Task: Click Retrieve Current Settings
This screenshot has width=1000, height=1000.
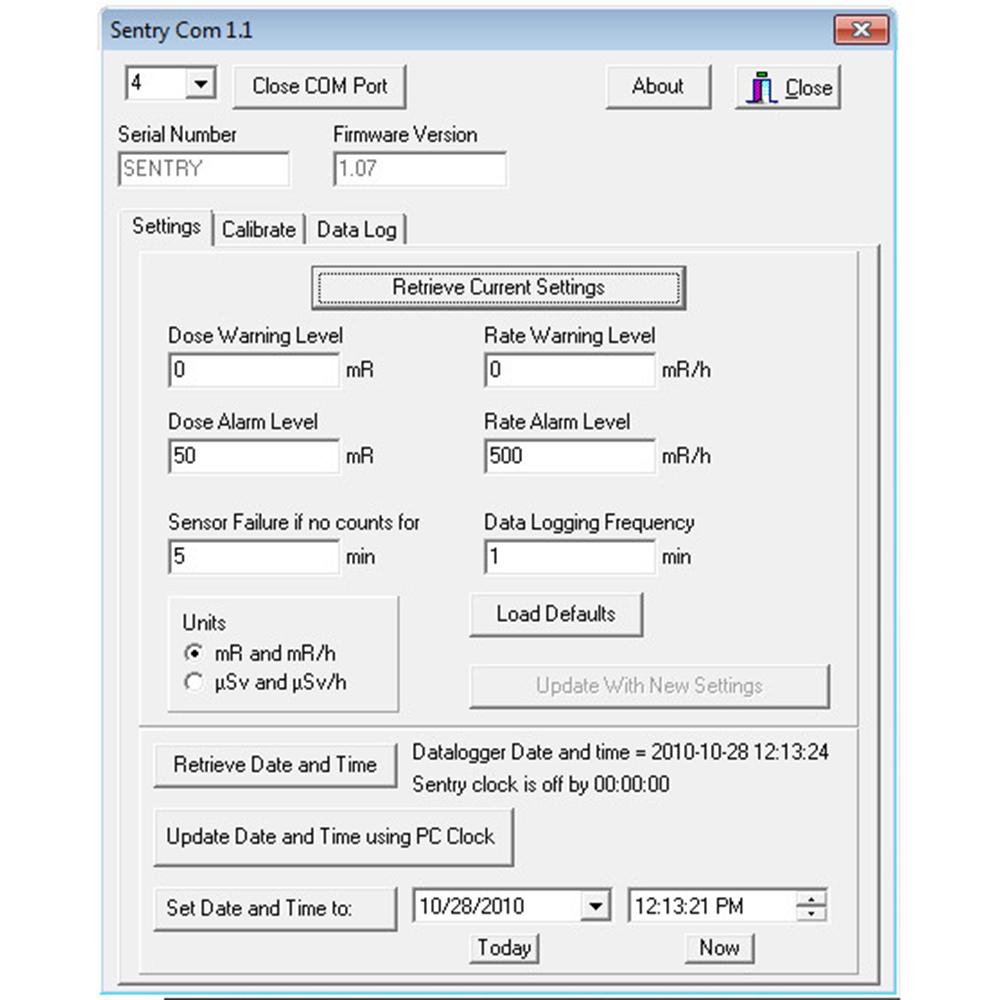Action: (499, 288)
